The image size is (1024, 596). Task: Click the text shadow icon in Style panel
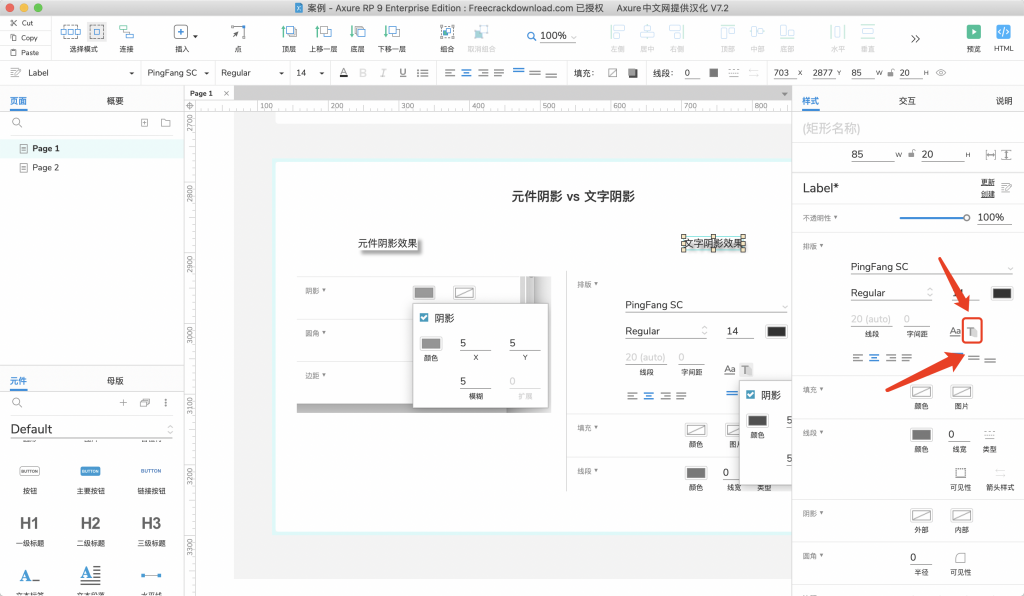pyautogui.click(x=973, y=330)
